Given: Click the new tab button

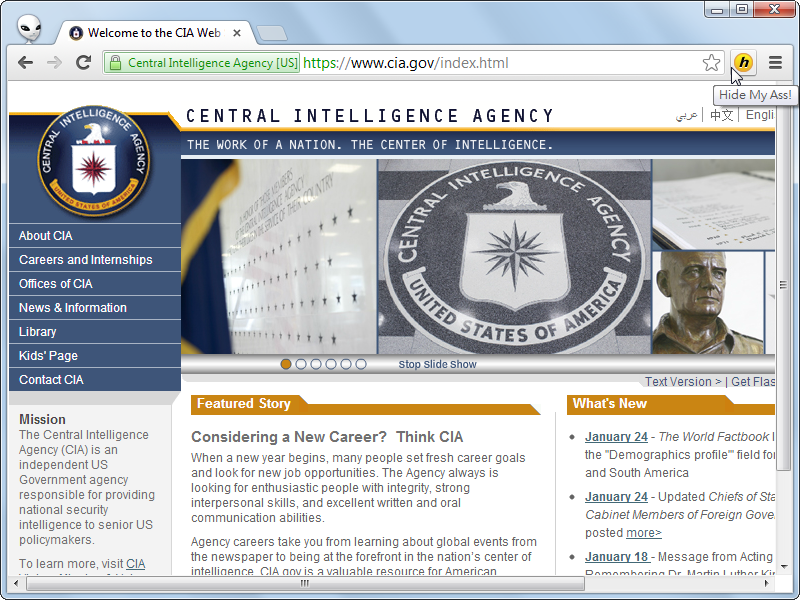Looking at the screenshot, I should point(272,33).
